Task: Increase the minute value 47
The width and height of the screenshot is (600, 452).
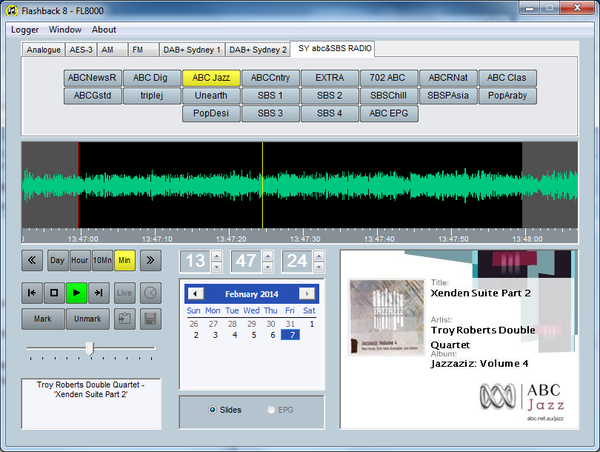Action: (267, 256)
